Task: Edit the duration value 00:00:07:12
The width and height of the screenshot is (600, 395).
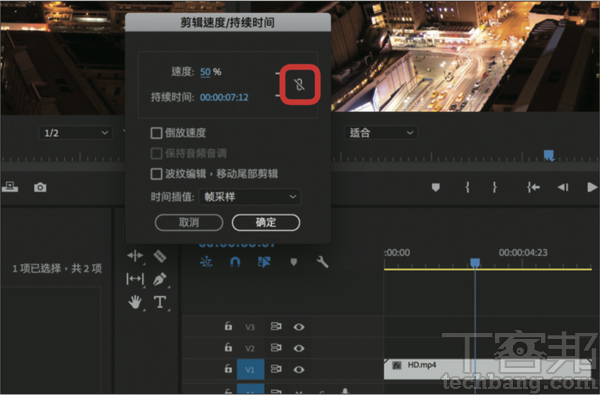Action: [x=224, y=97]
